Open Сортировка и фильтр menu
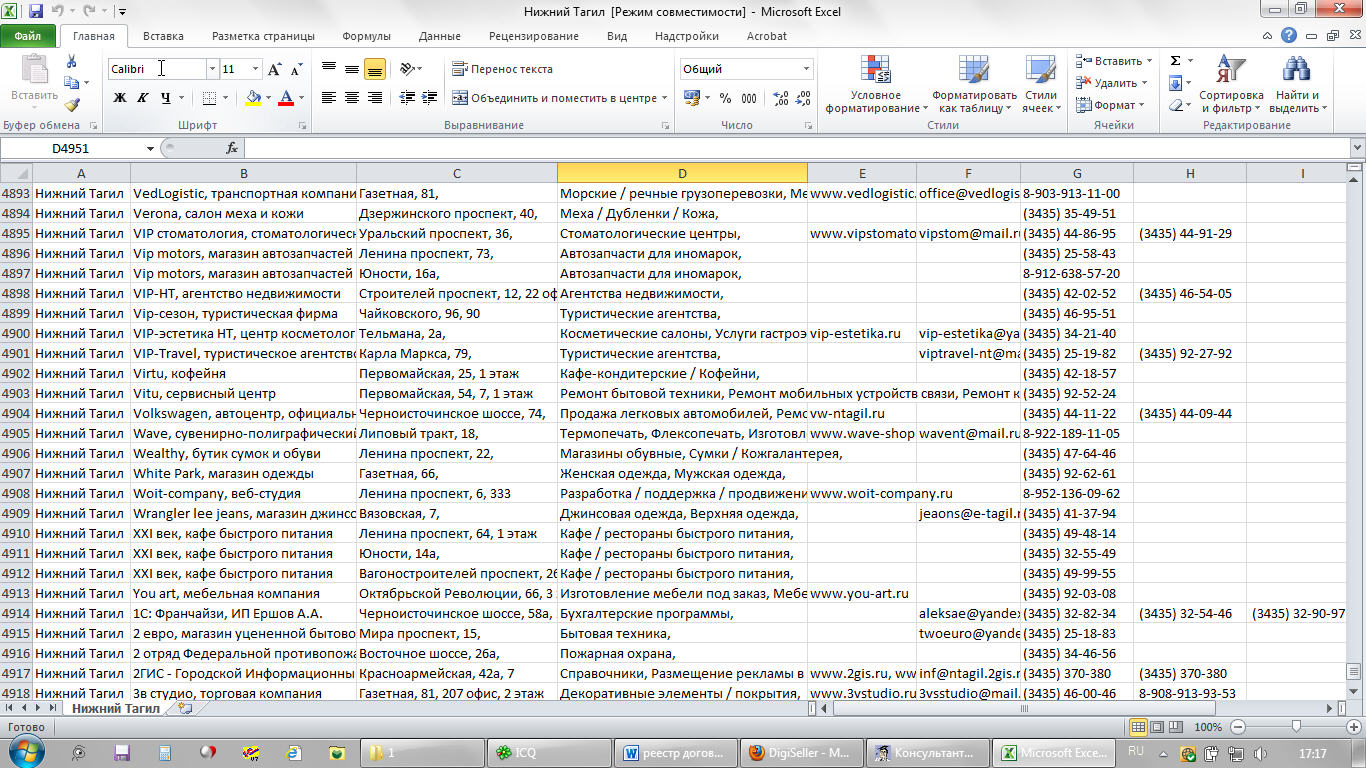 [1231, 84]
